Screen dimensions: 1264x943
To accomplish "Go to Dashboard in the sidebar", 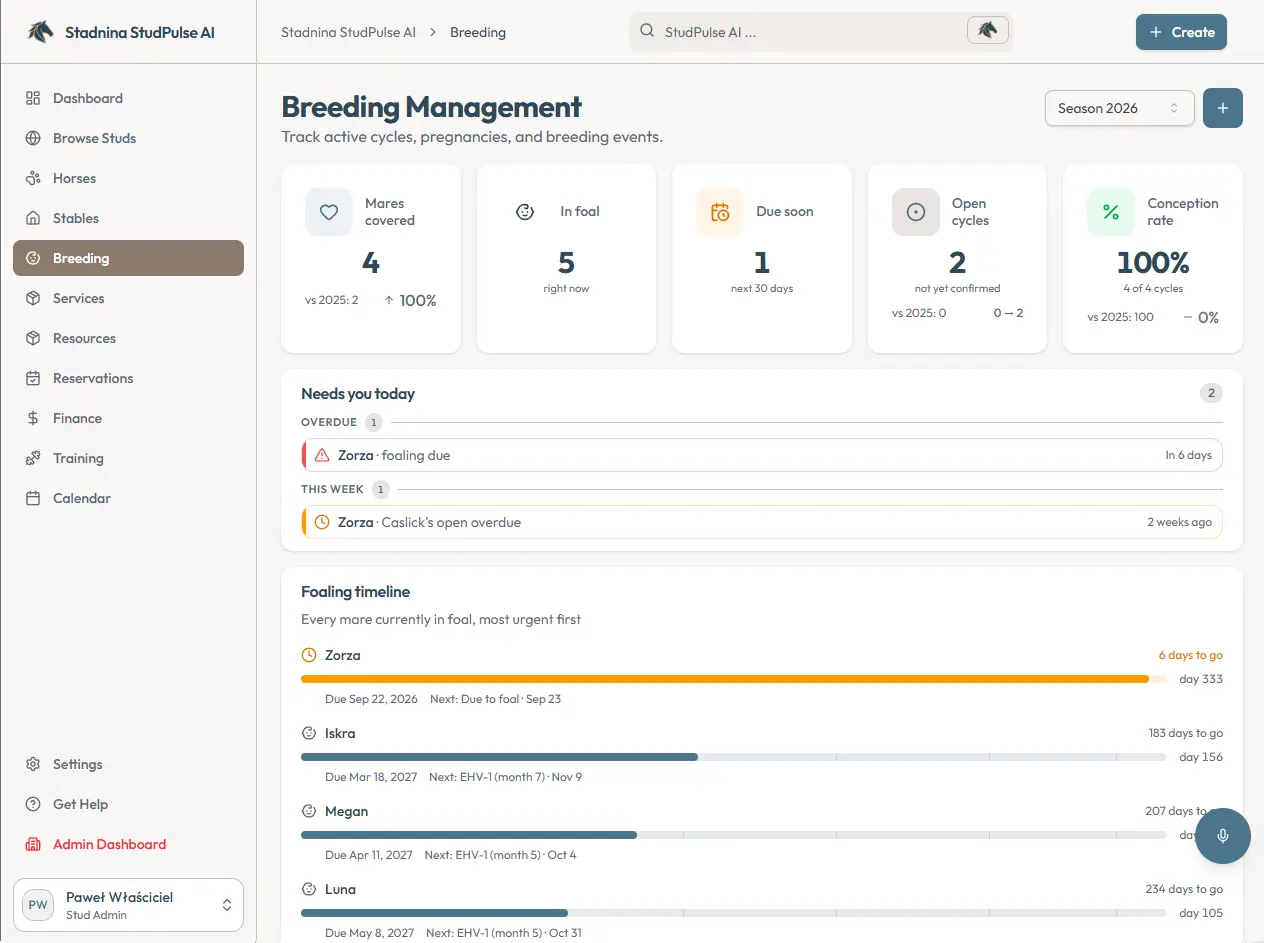I will point(128,98).
